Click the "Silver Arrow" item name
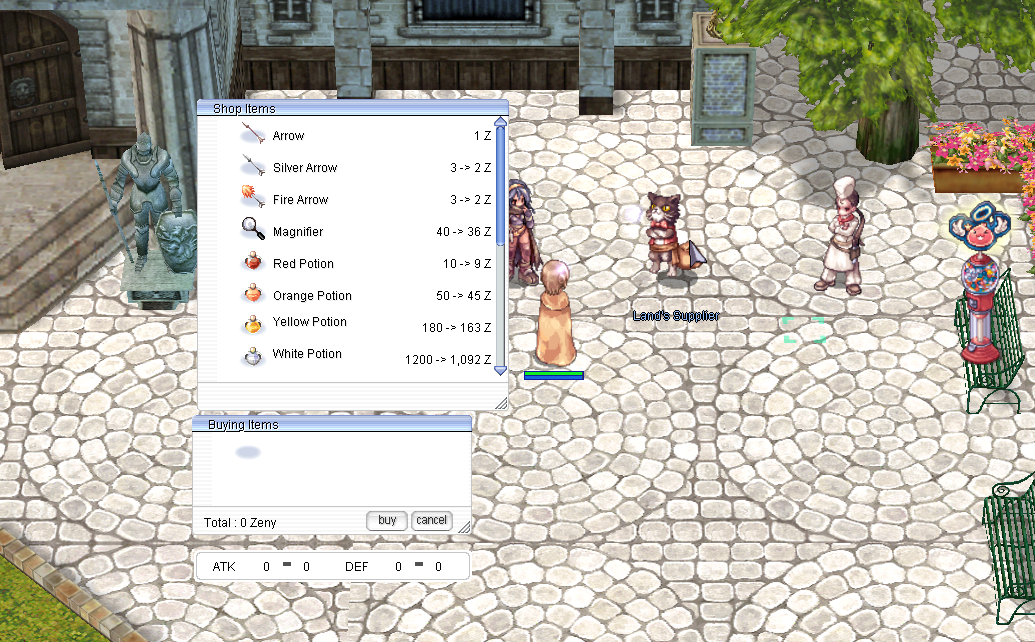The image size is (1035, 642). [305, 168]
